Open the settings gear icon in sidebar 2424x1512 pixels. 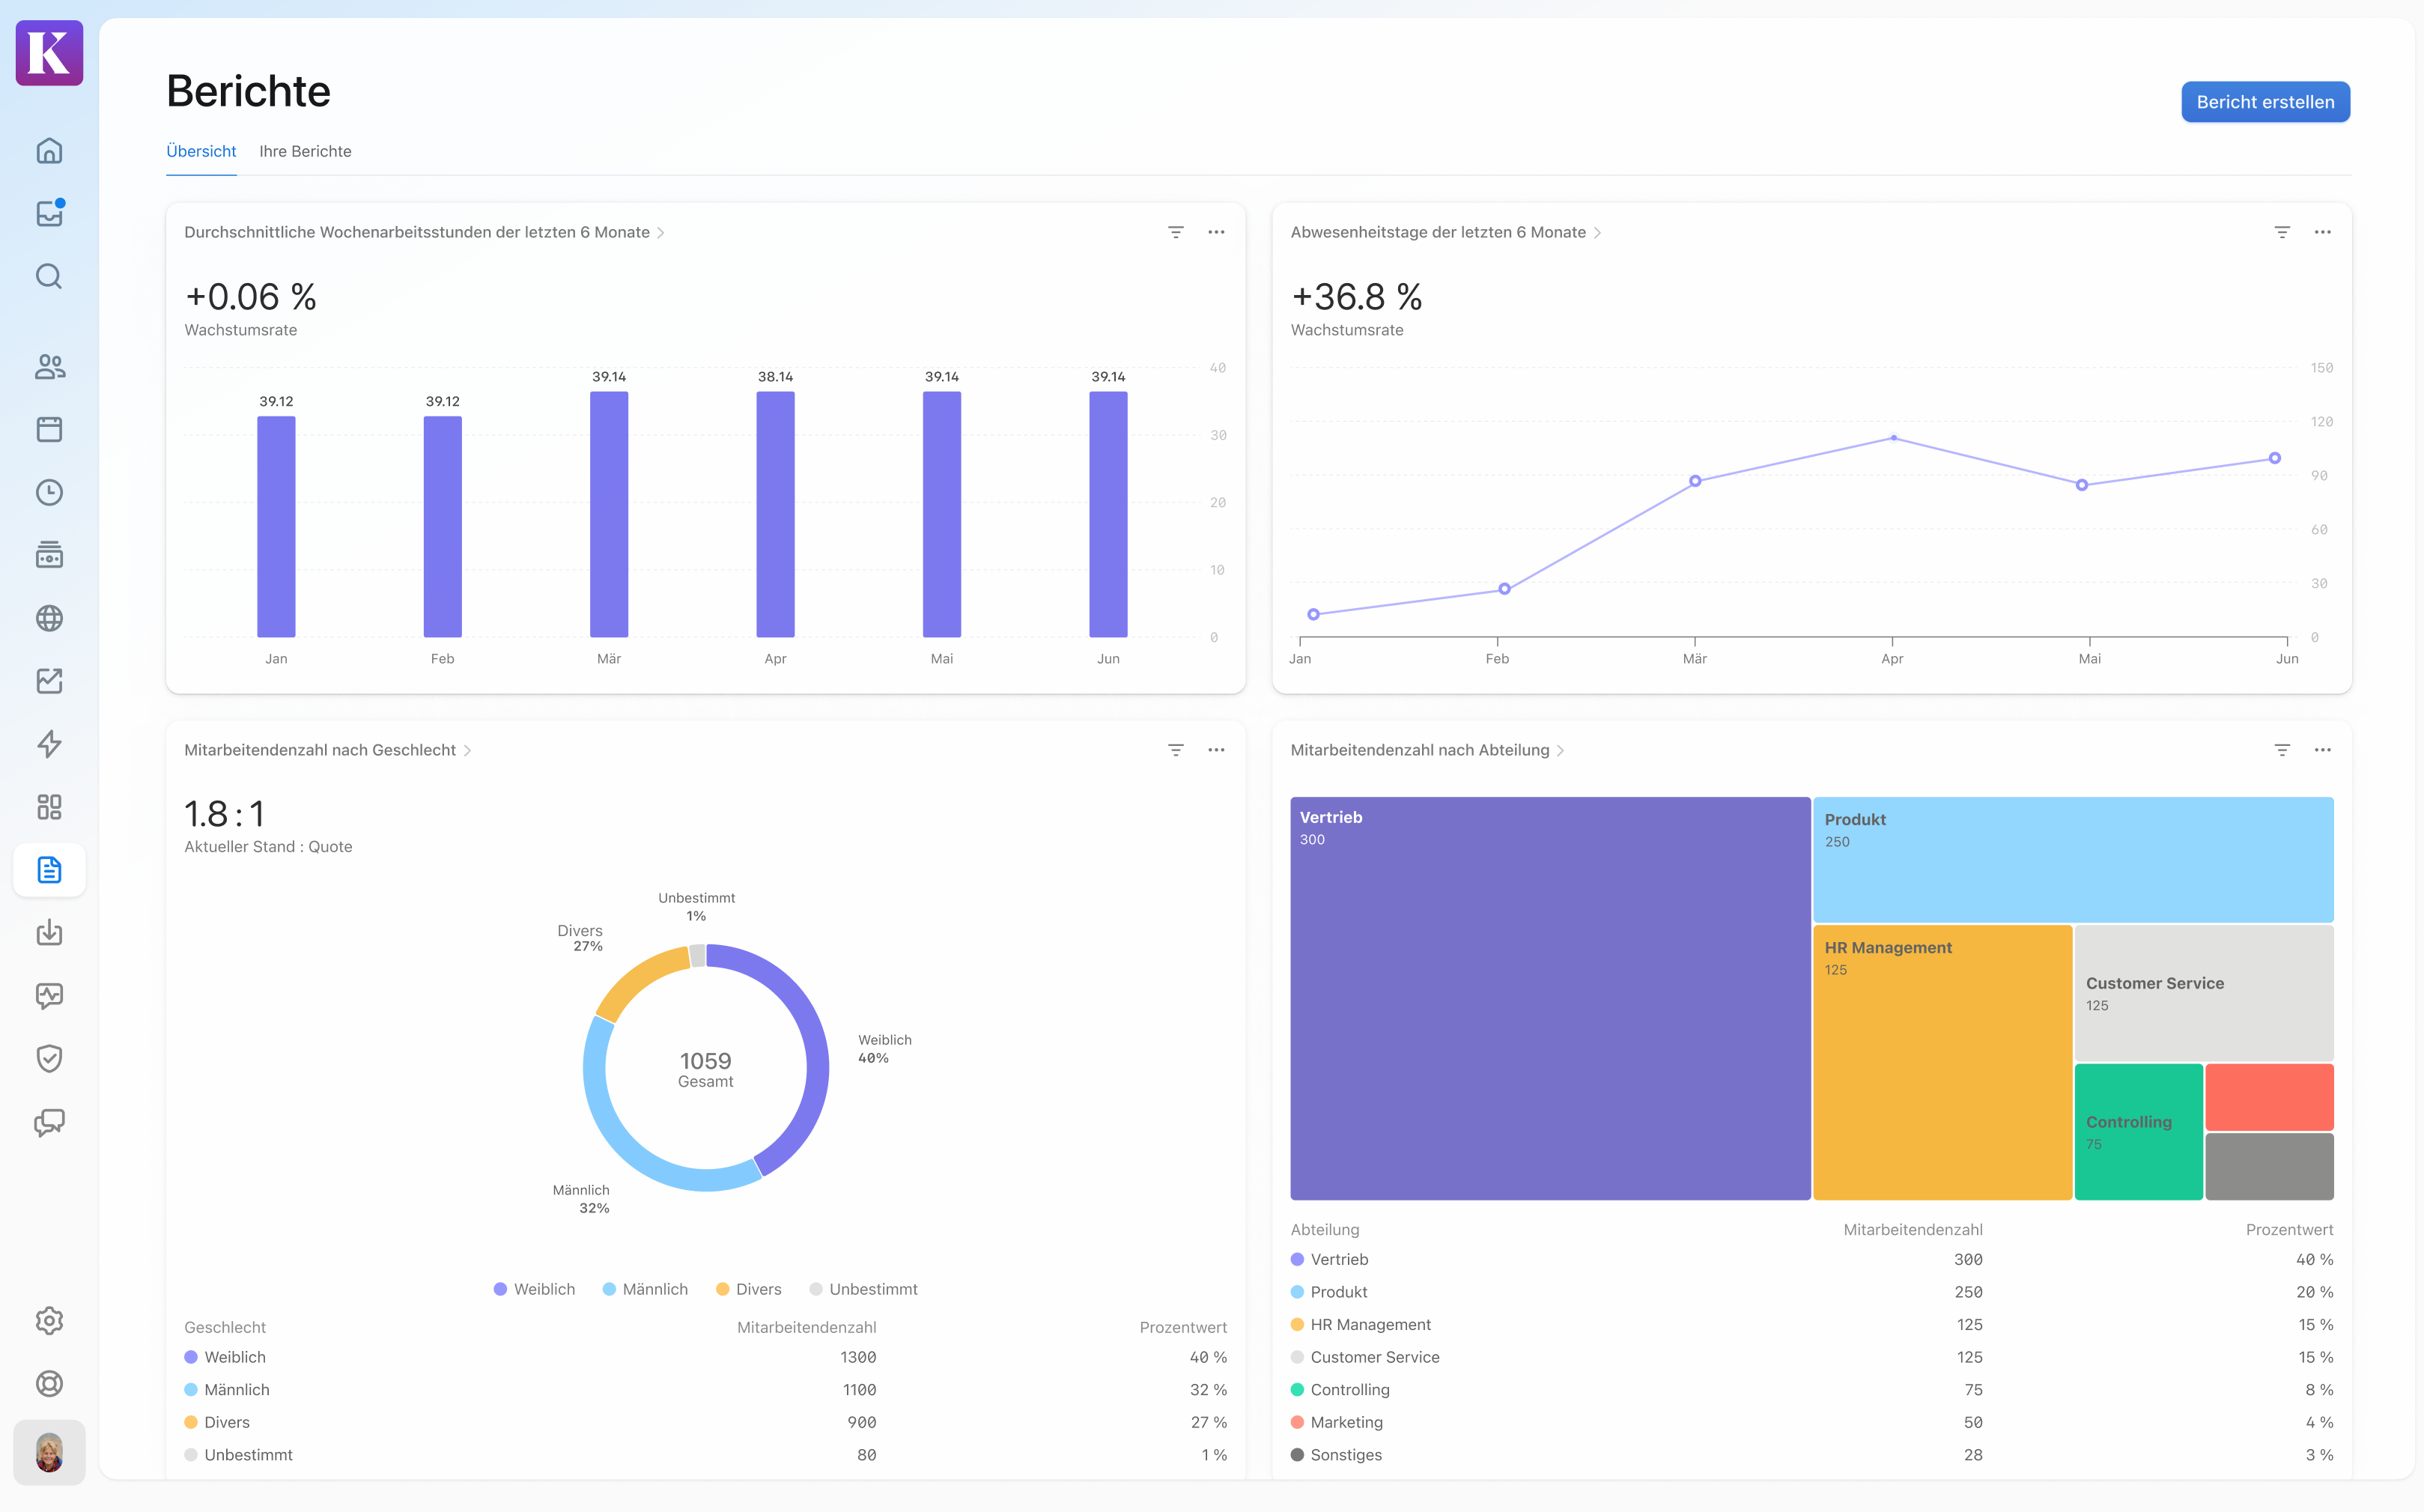[49, 1321]
